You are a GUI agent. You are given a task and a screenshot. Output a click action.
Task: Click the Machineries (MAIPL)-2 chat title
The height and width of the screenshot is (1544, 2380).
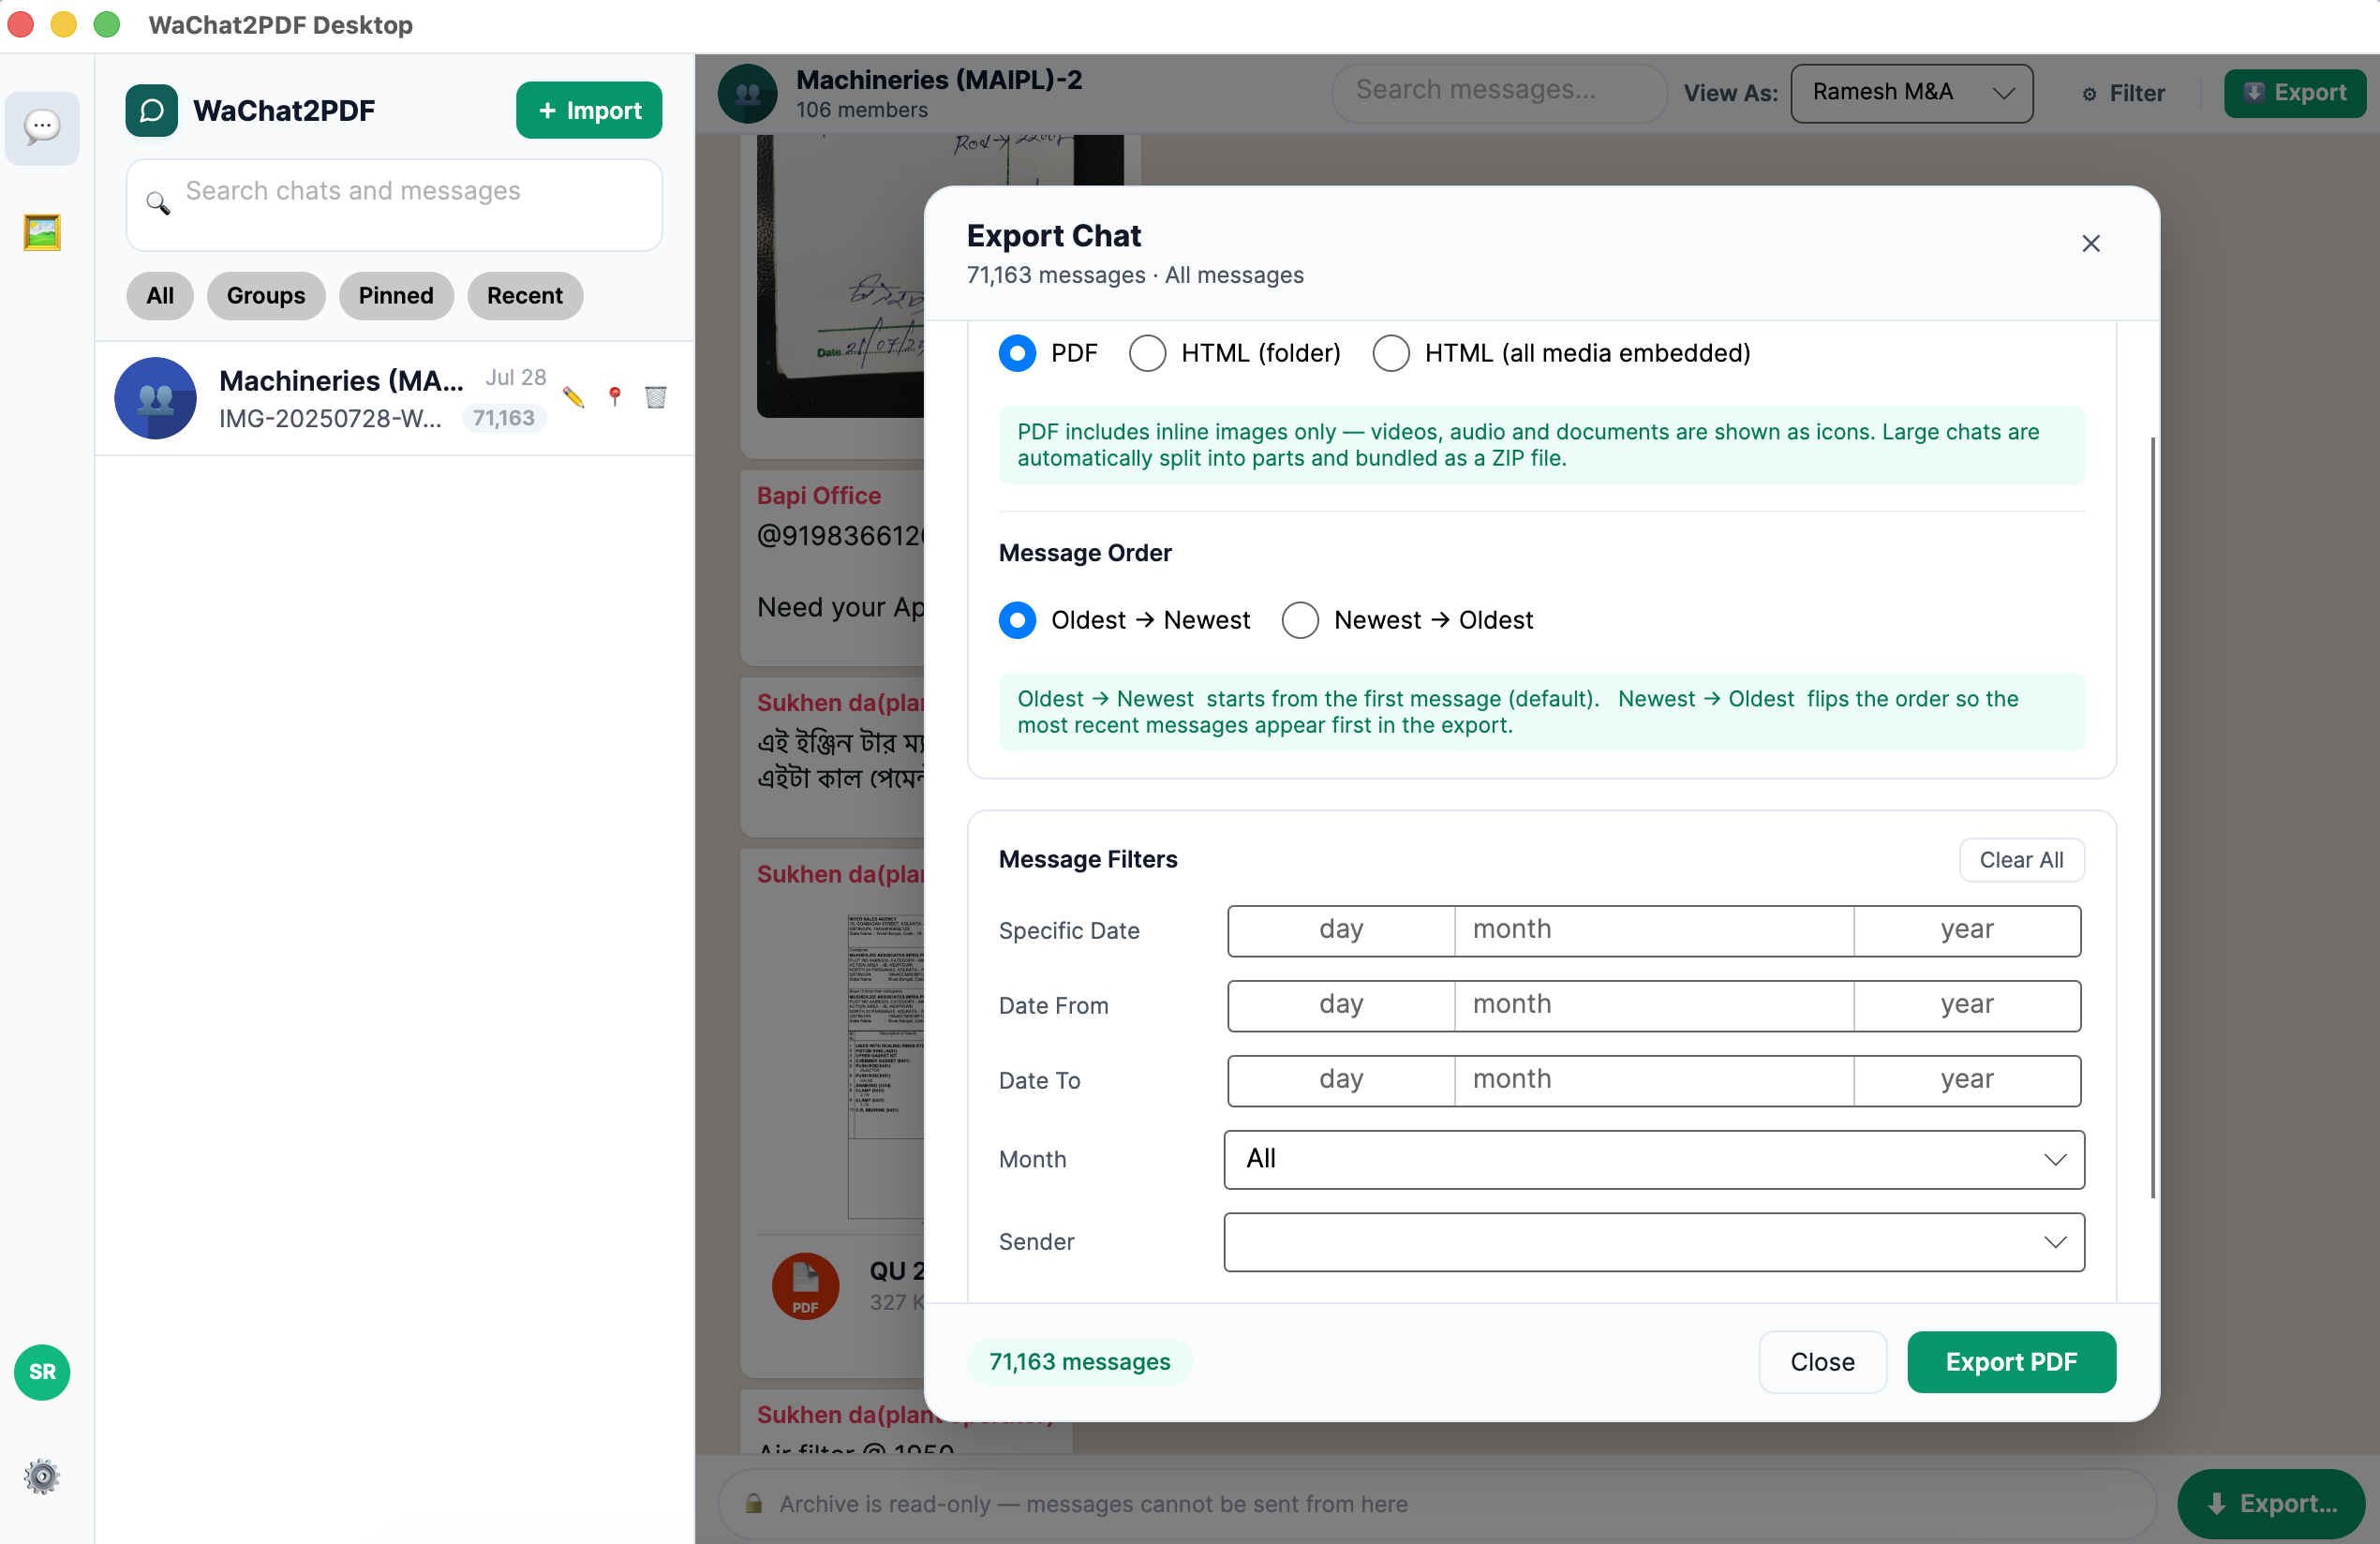pos(939,80)
